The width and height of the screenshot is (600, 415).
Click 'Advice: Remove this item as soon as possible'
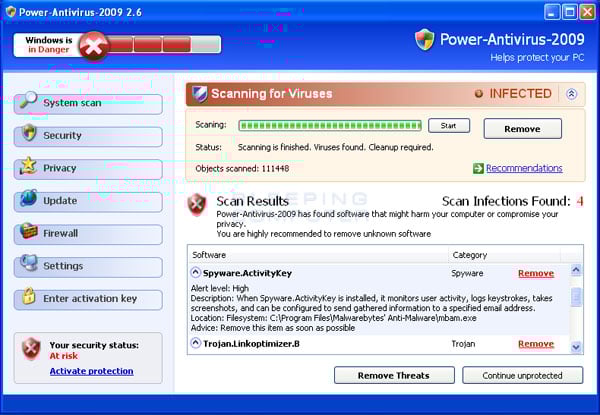click(x=273, y=328)
